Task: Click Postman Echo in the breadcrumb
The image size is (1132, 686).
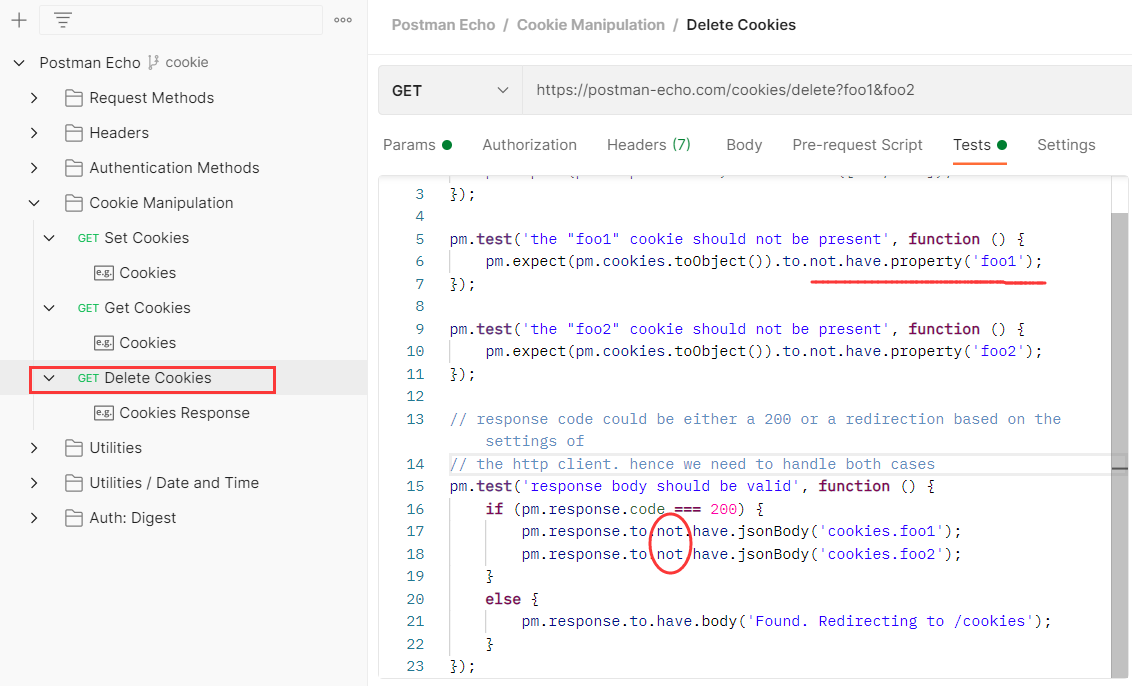Action: click(x=443, y=25)
